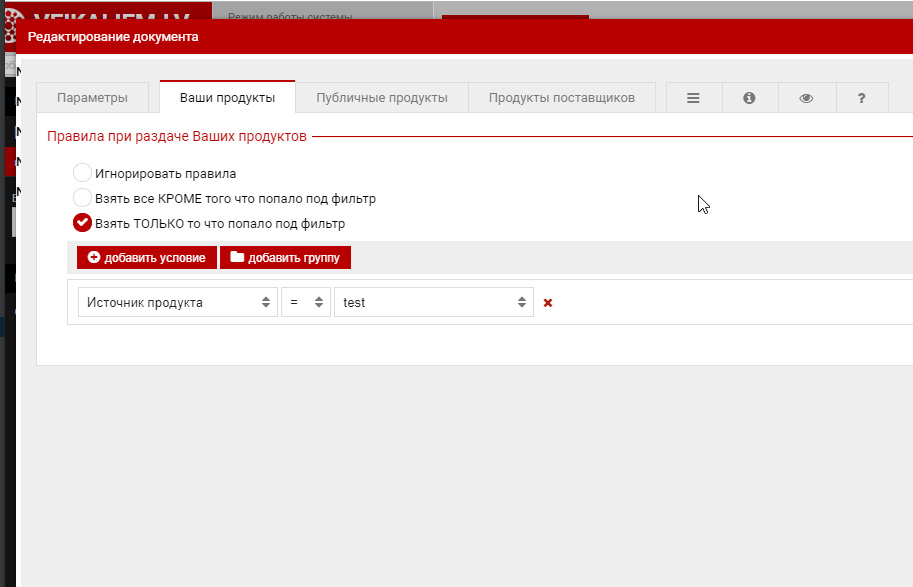Screen dimensions: 913x587
Task: Open the hamburger list icon tab
Action: tap(693, 98)
